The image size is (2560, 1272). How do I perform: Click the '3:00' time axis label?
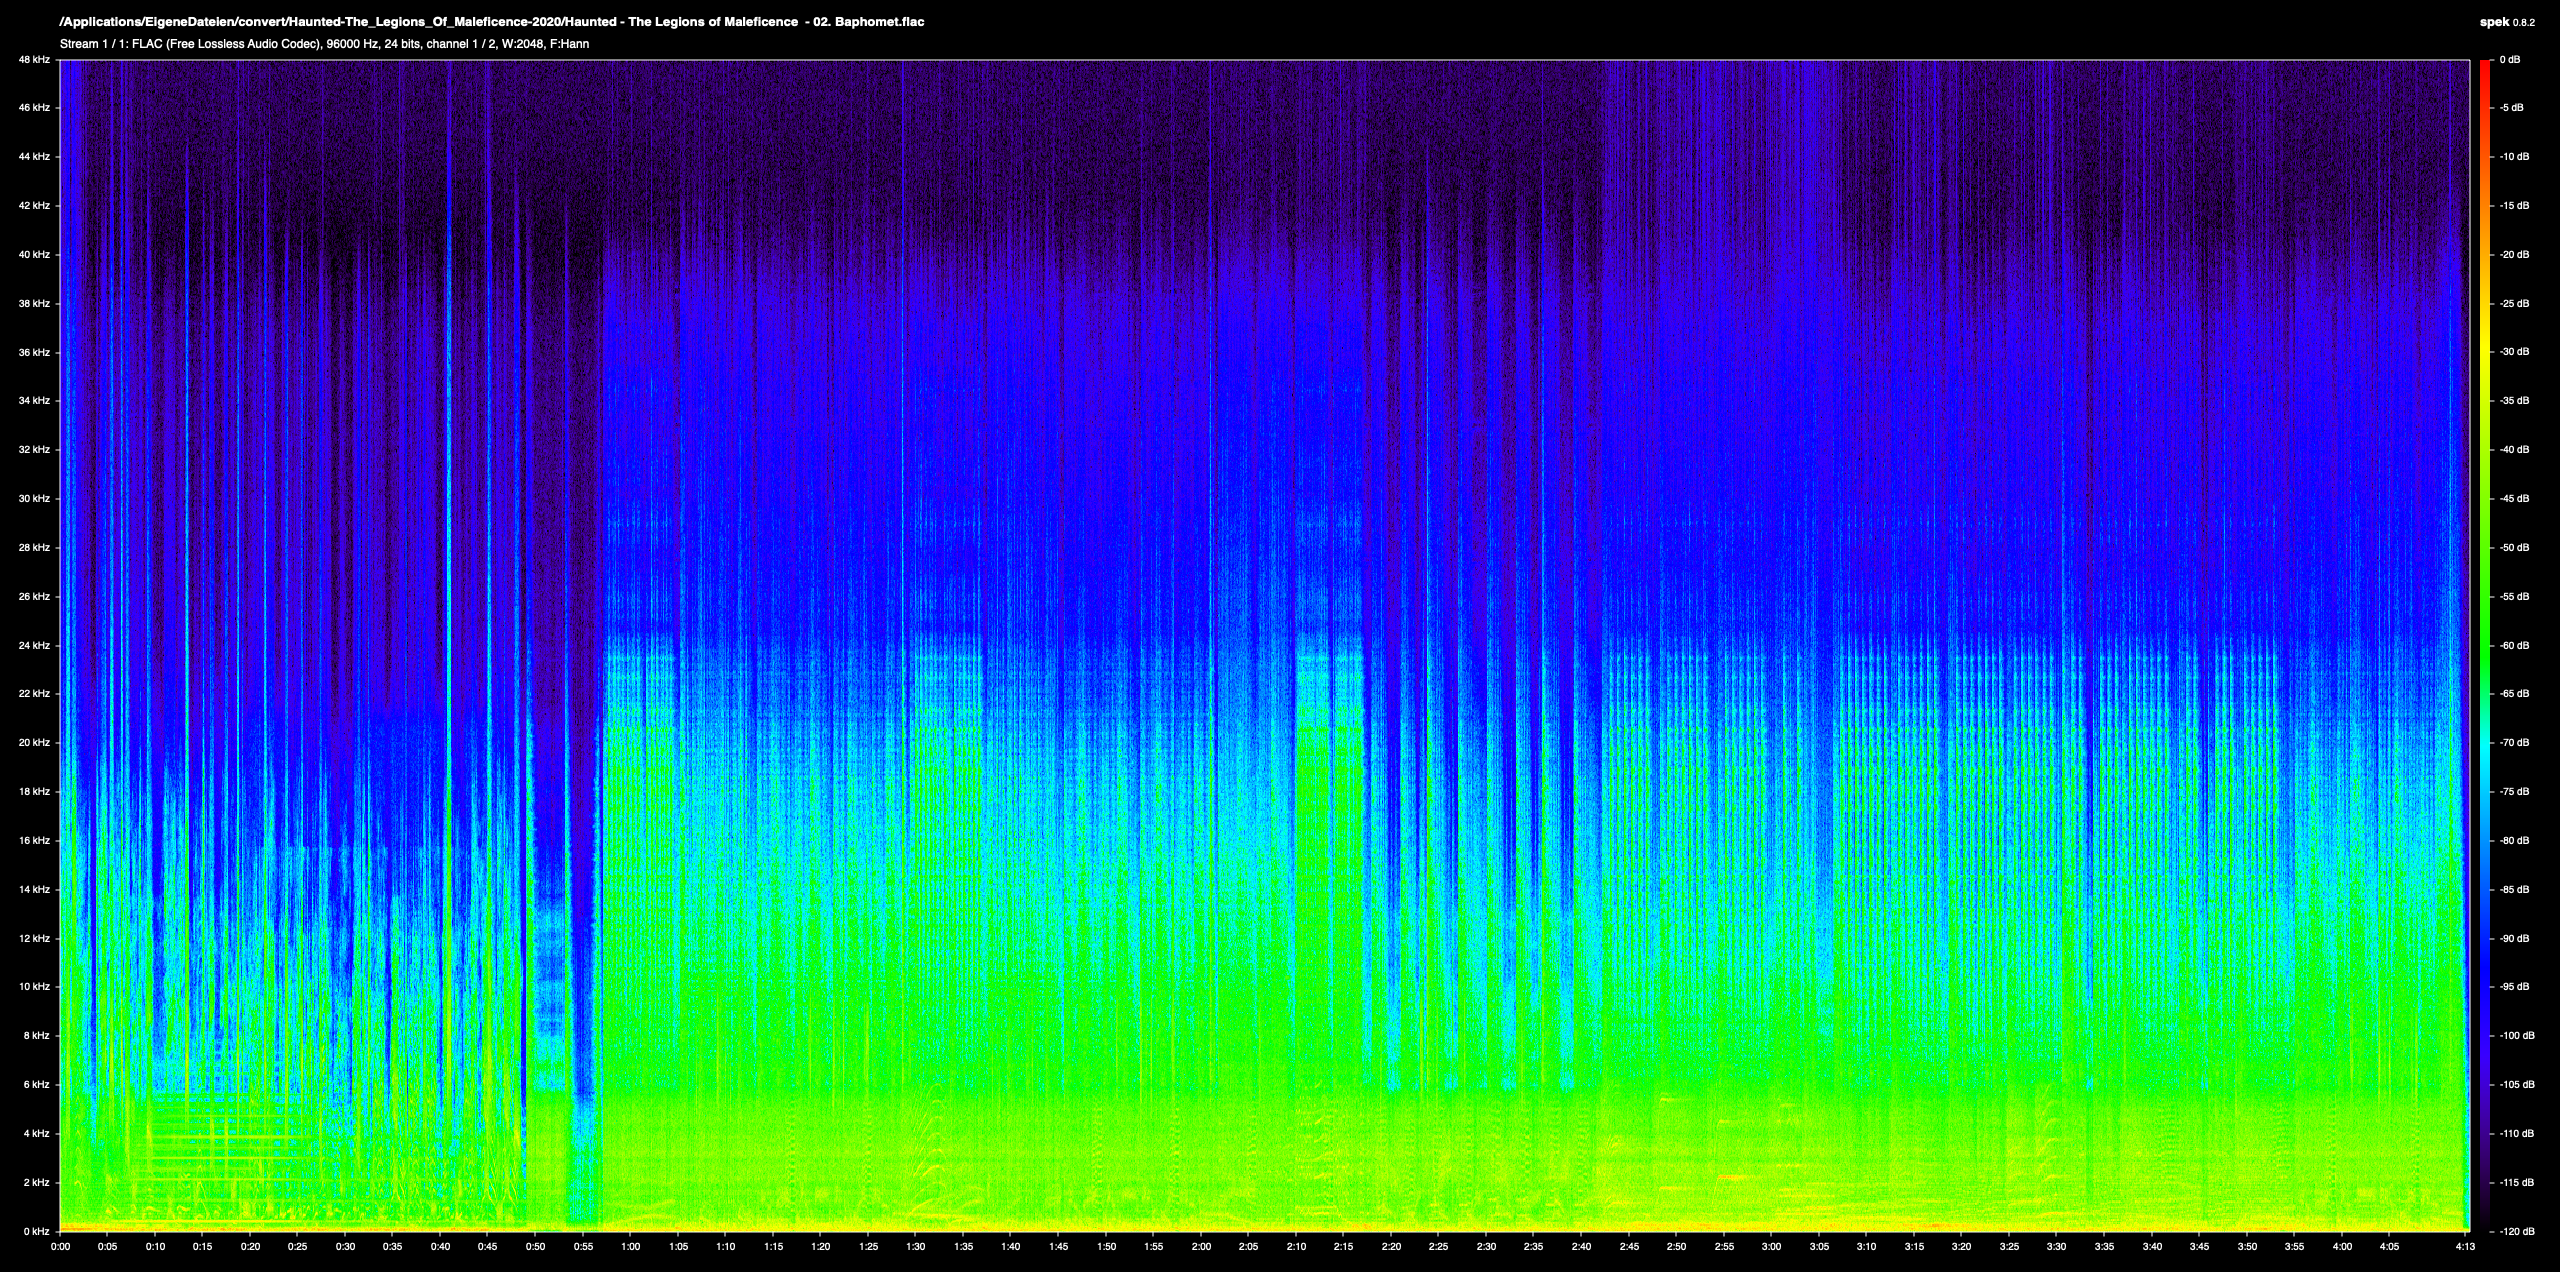pos(1772,1247)
